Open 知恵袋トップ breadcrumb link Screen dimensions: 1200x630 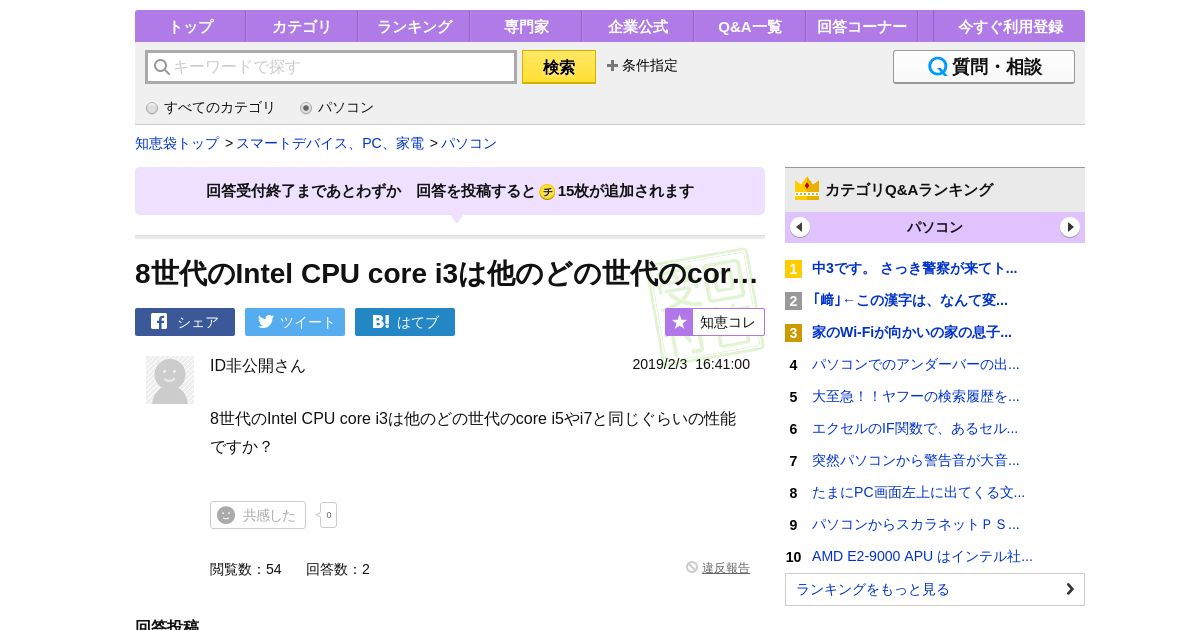point(177,143)
